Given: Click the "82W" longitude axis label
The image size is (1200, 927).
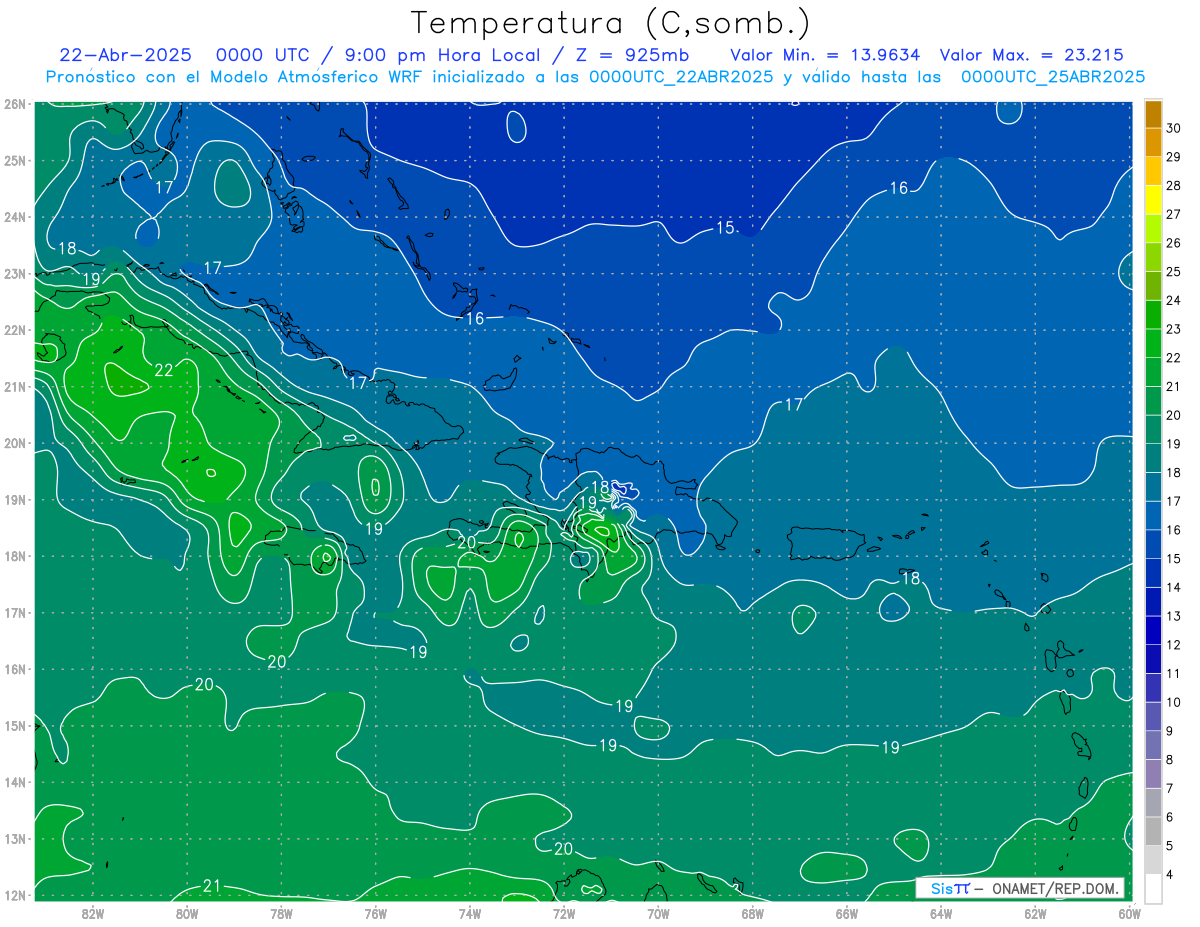Looking at the screenshot, I should coord(93,913).
